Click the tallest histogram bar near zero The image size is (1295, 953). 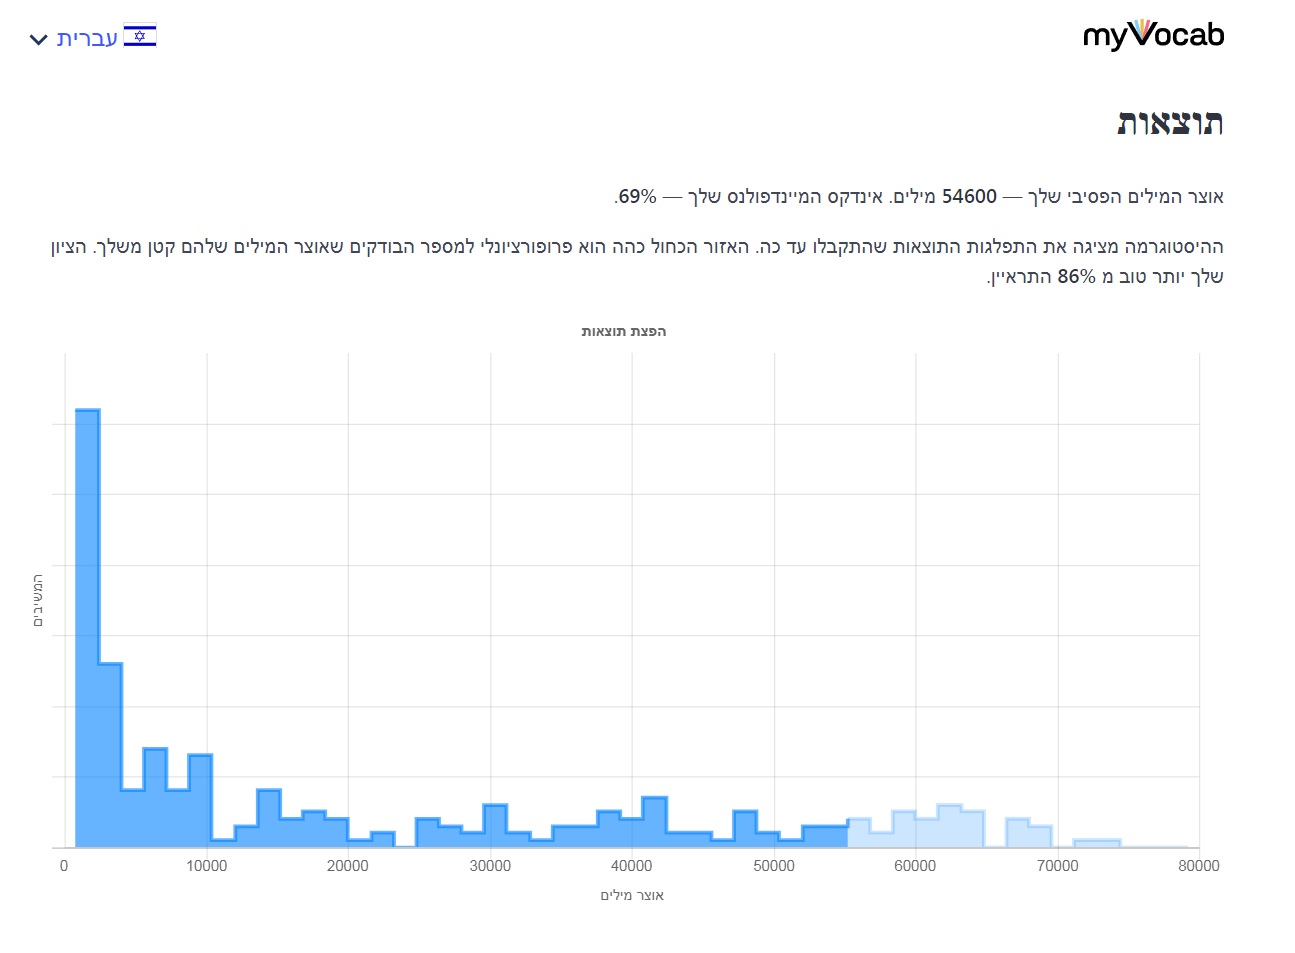[x=87, y=628]
